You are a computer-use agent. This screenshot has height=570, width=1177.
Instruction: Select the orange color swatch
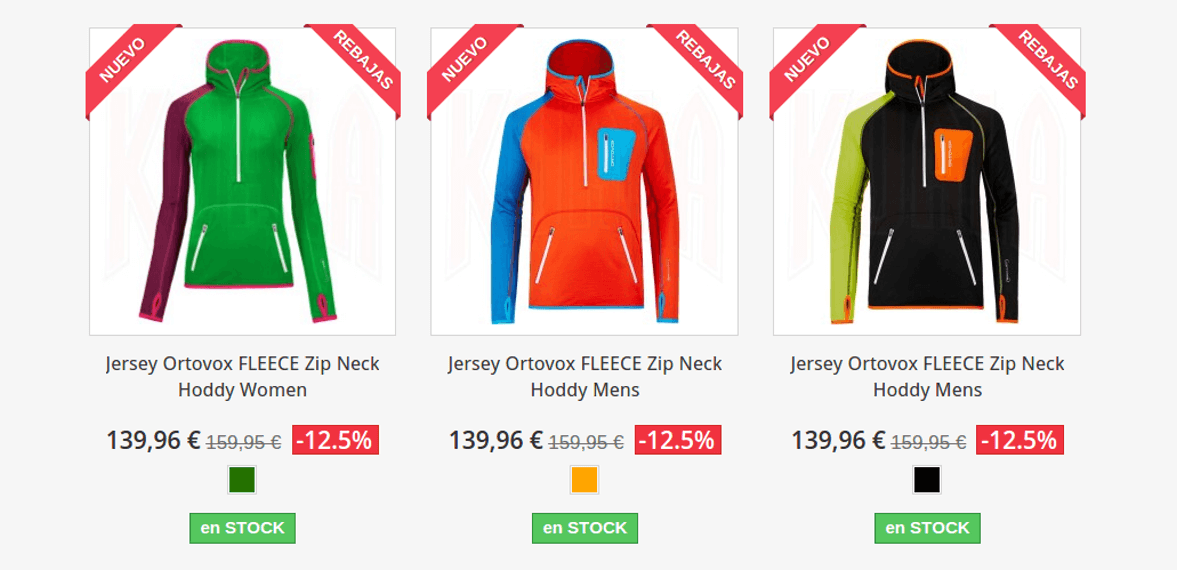click(584, 480)
